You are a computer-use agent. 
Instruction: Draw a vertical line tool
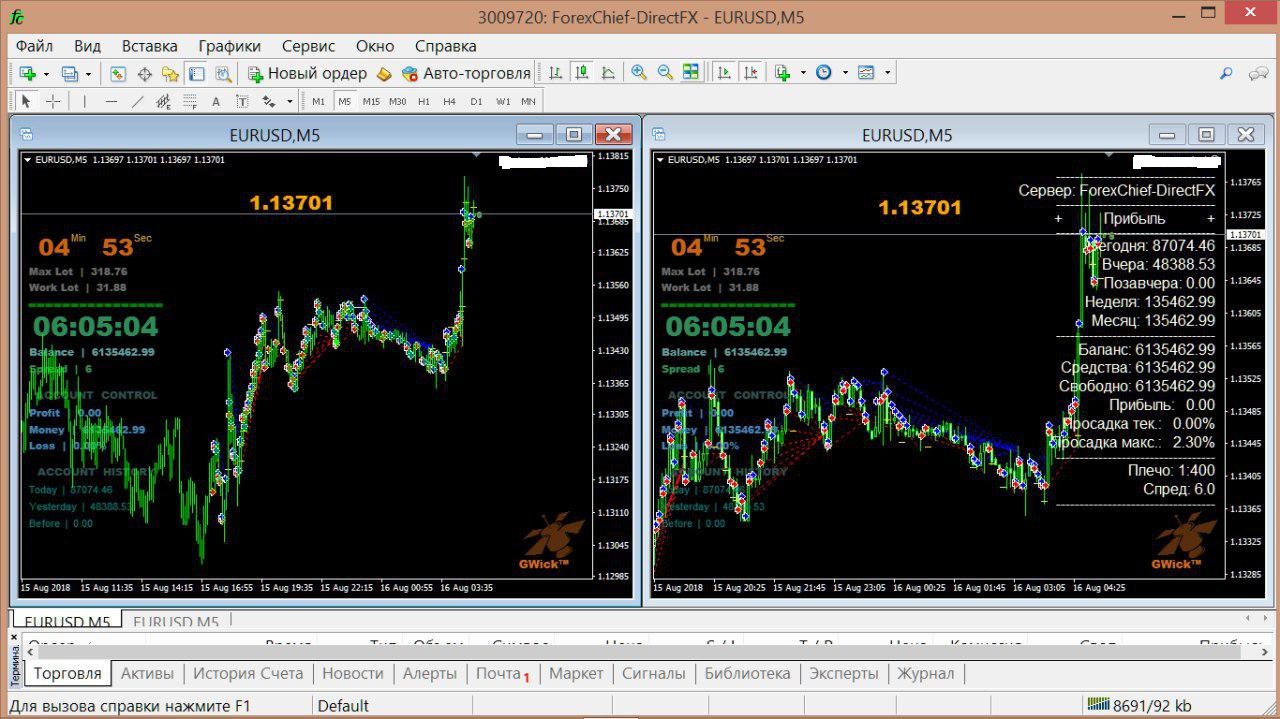click(x=85, y=101)
